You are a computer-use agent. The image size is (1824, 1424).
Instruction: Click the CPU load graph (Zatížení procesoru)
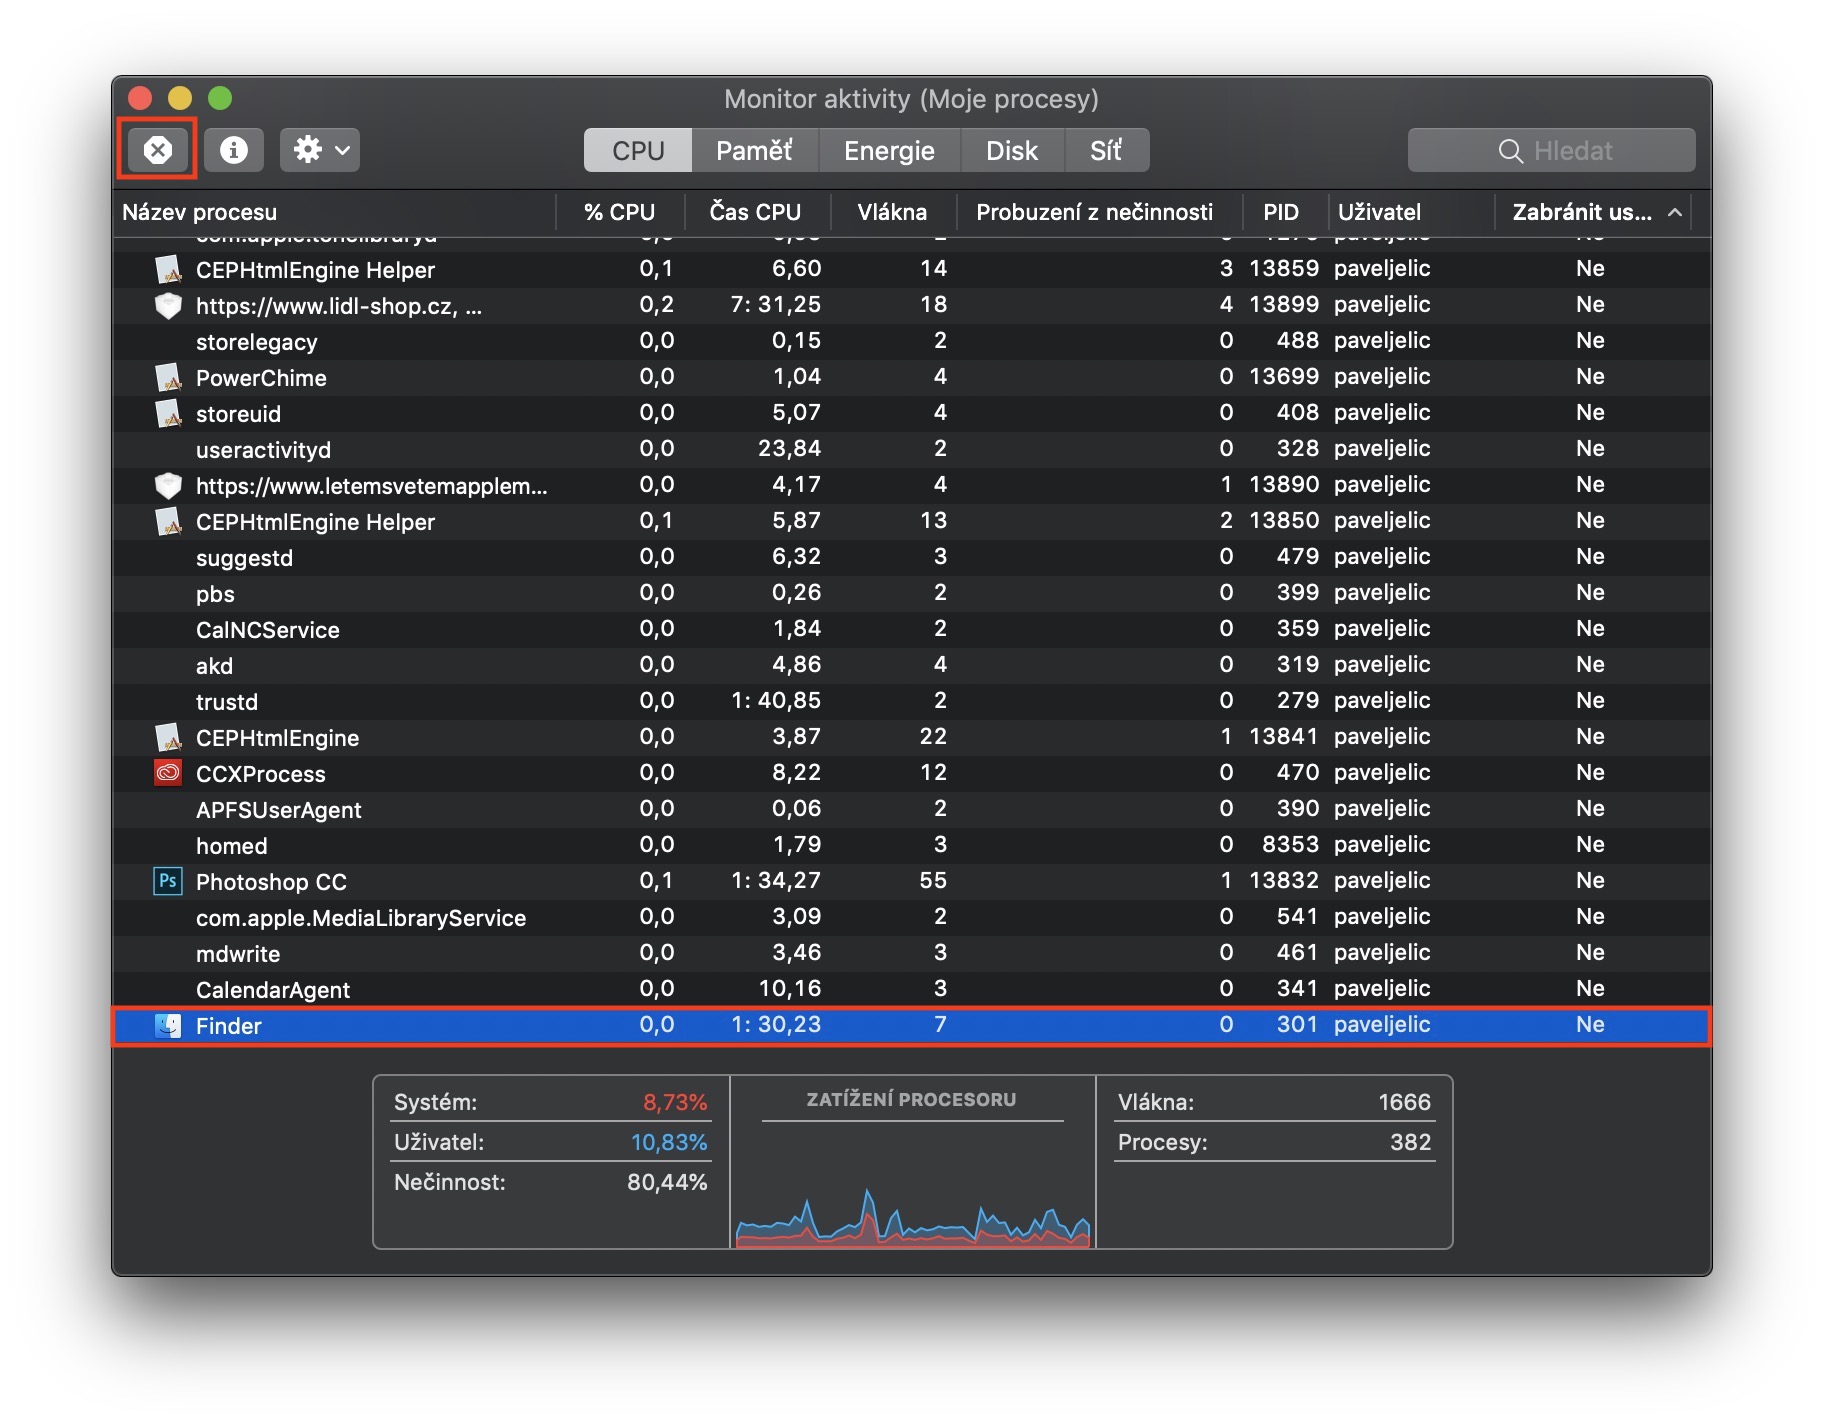click(912, 1200)
